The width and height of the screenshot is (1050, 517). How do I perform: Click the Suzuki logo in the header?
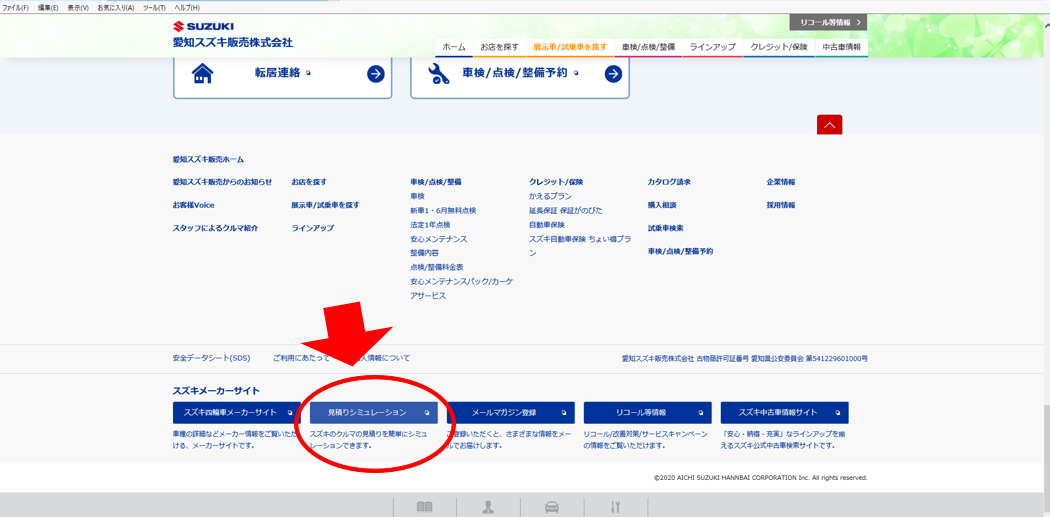[x=203, y=27]
